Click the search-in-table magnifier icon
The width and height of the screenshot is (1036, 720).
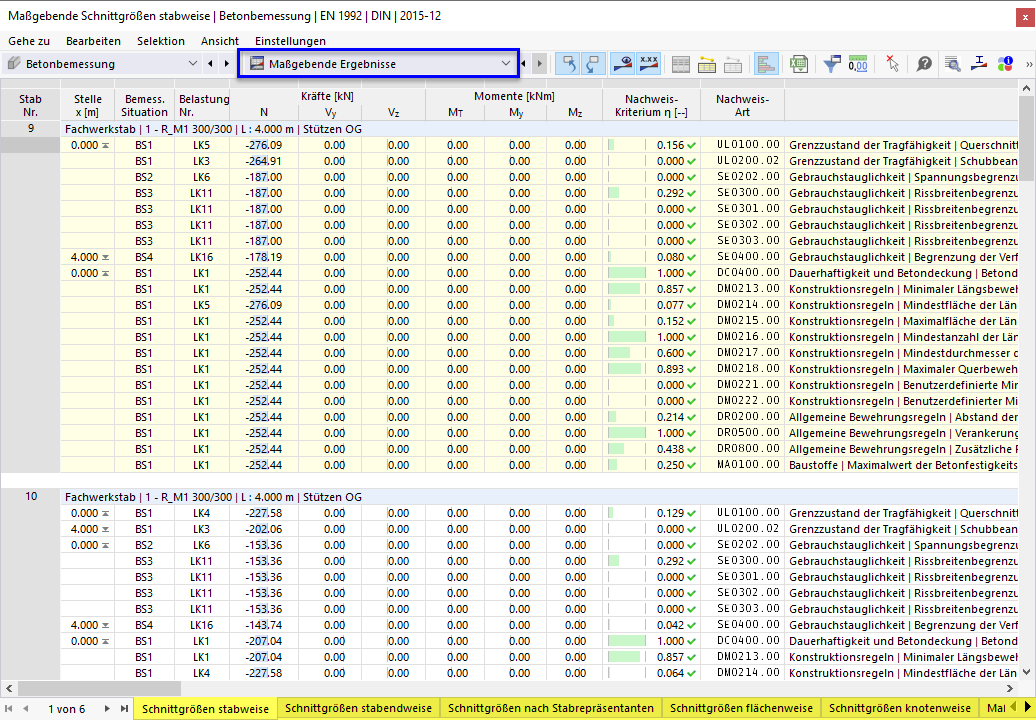click(952, 64)
